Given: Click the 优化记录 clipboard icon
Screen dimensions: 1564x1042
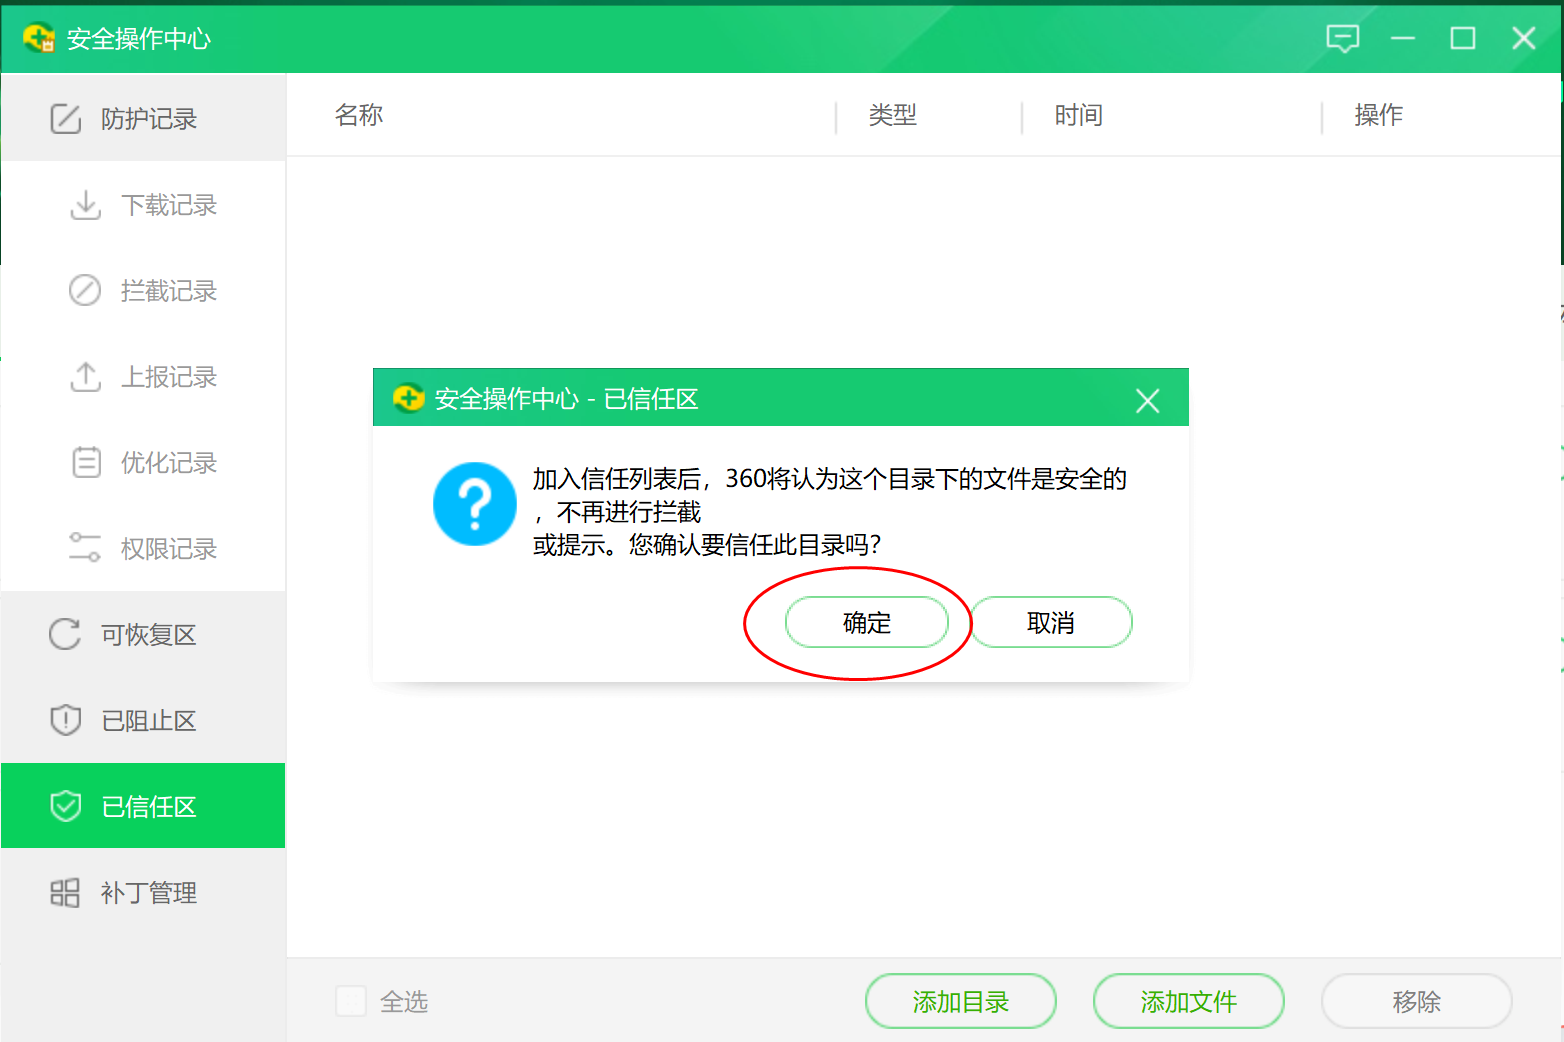Looking at the screenshot, I should pos(87,463).
